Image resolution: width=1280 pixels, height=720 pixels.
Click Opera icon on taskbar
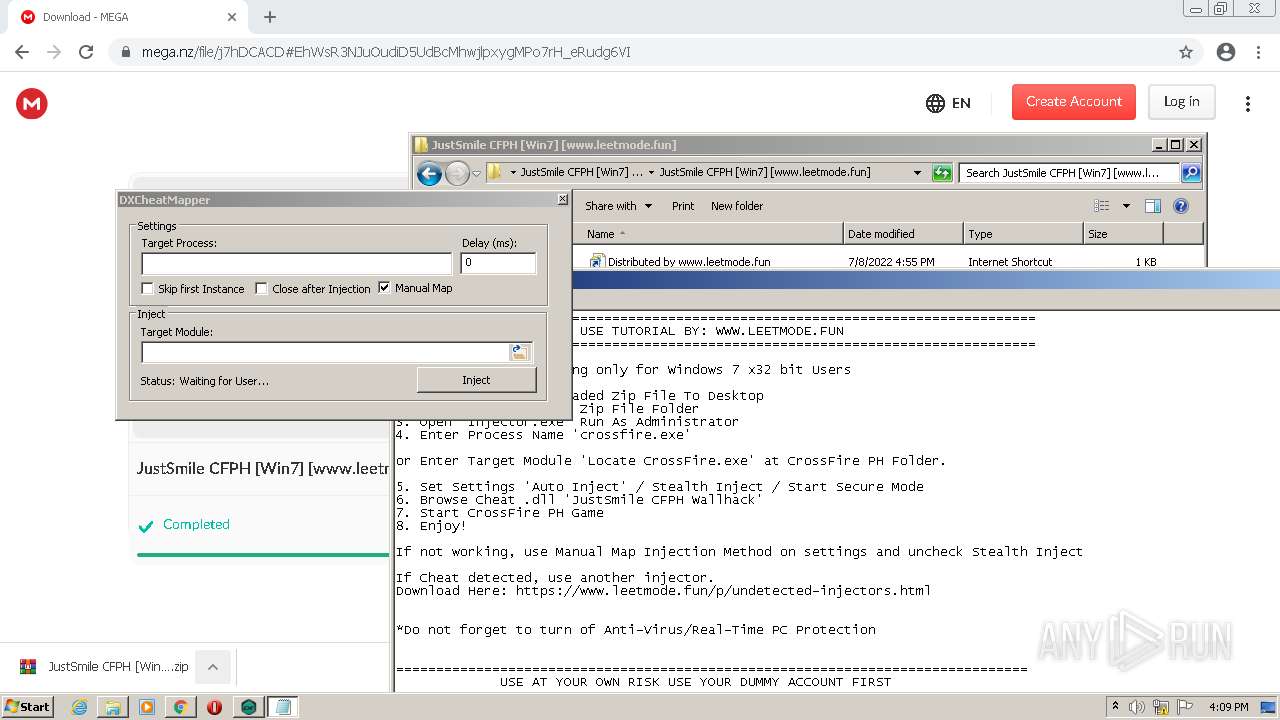click(x=214, y=707)
